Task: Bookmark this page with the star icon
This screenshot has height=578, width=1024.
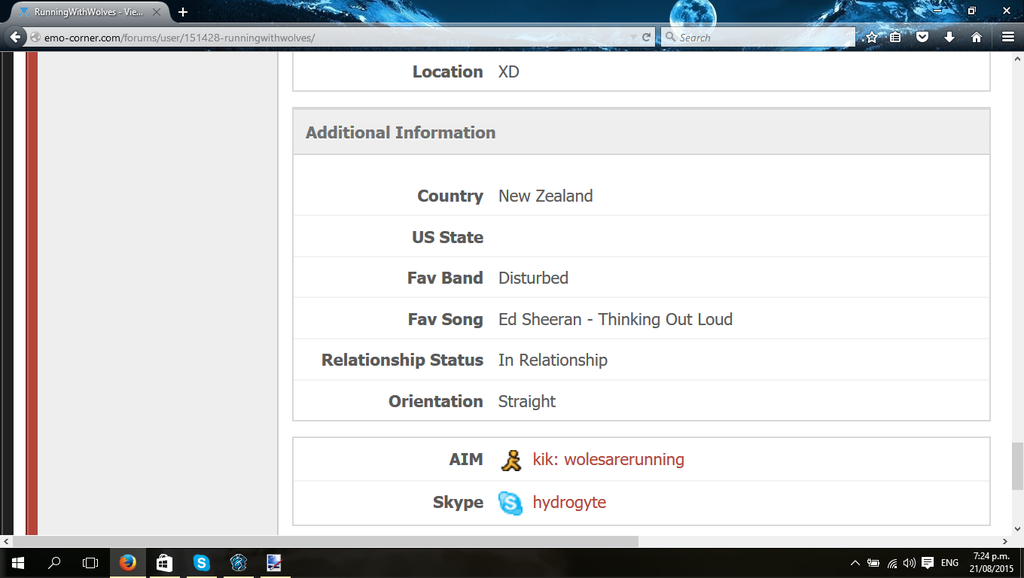Action: (x=871, y=37)
